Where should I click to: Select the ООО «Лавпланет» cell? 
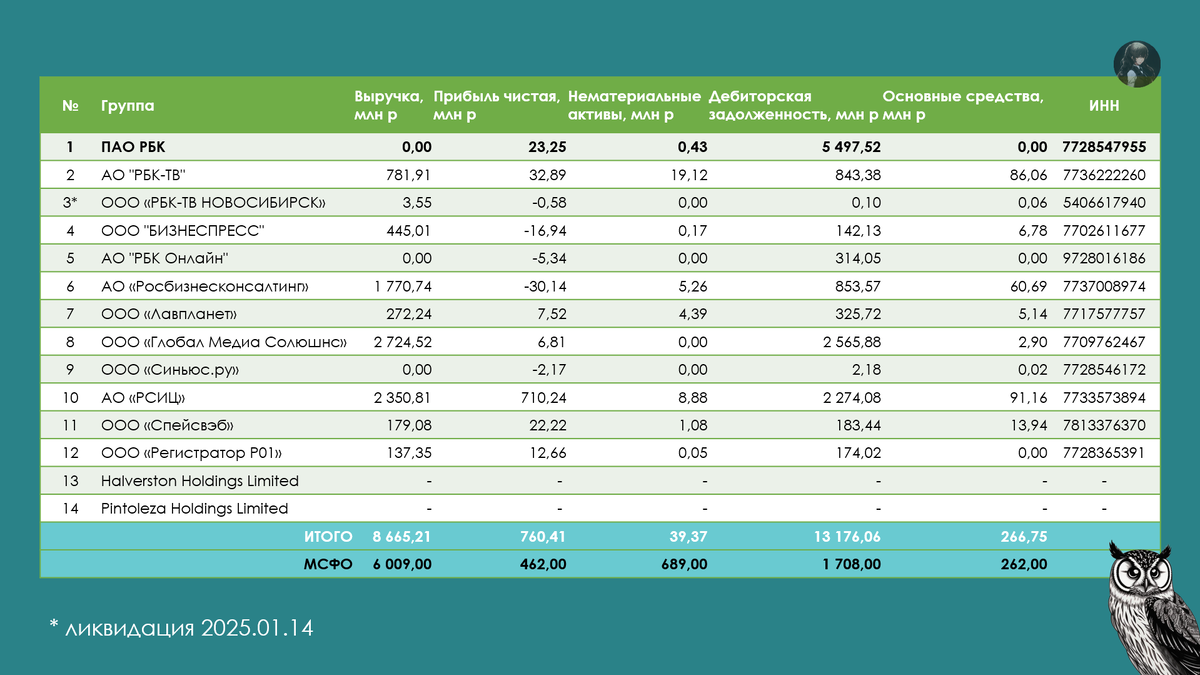pos(169,314)
